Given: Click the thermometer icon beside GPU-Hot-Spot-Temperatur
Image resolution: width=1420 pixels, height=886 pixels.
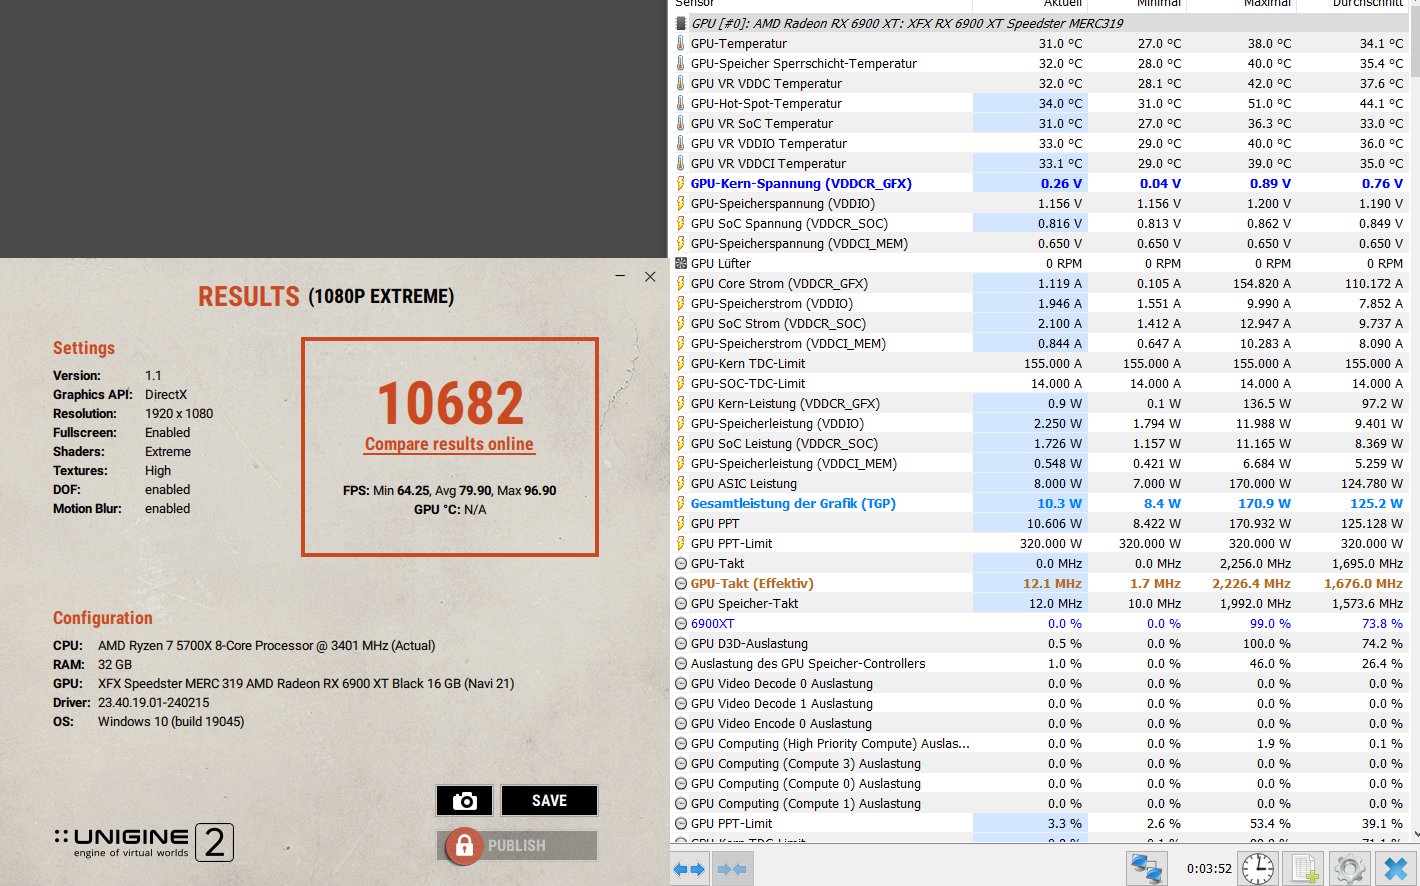Looking at the screenshot, I should click(681, 103).
